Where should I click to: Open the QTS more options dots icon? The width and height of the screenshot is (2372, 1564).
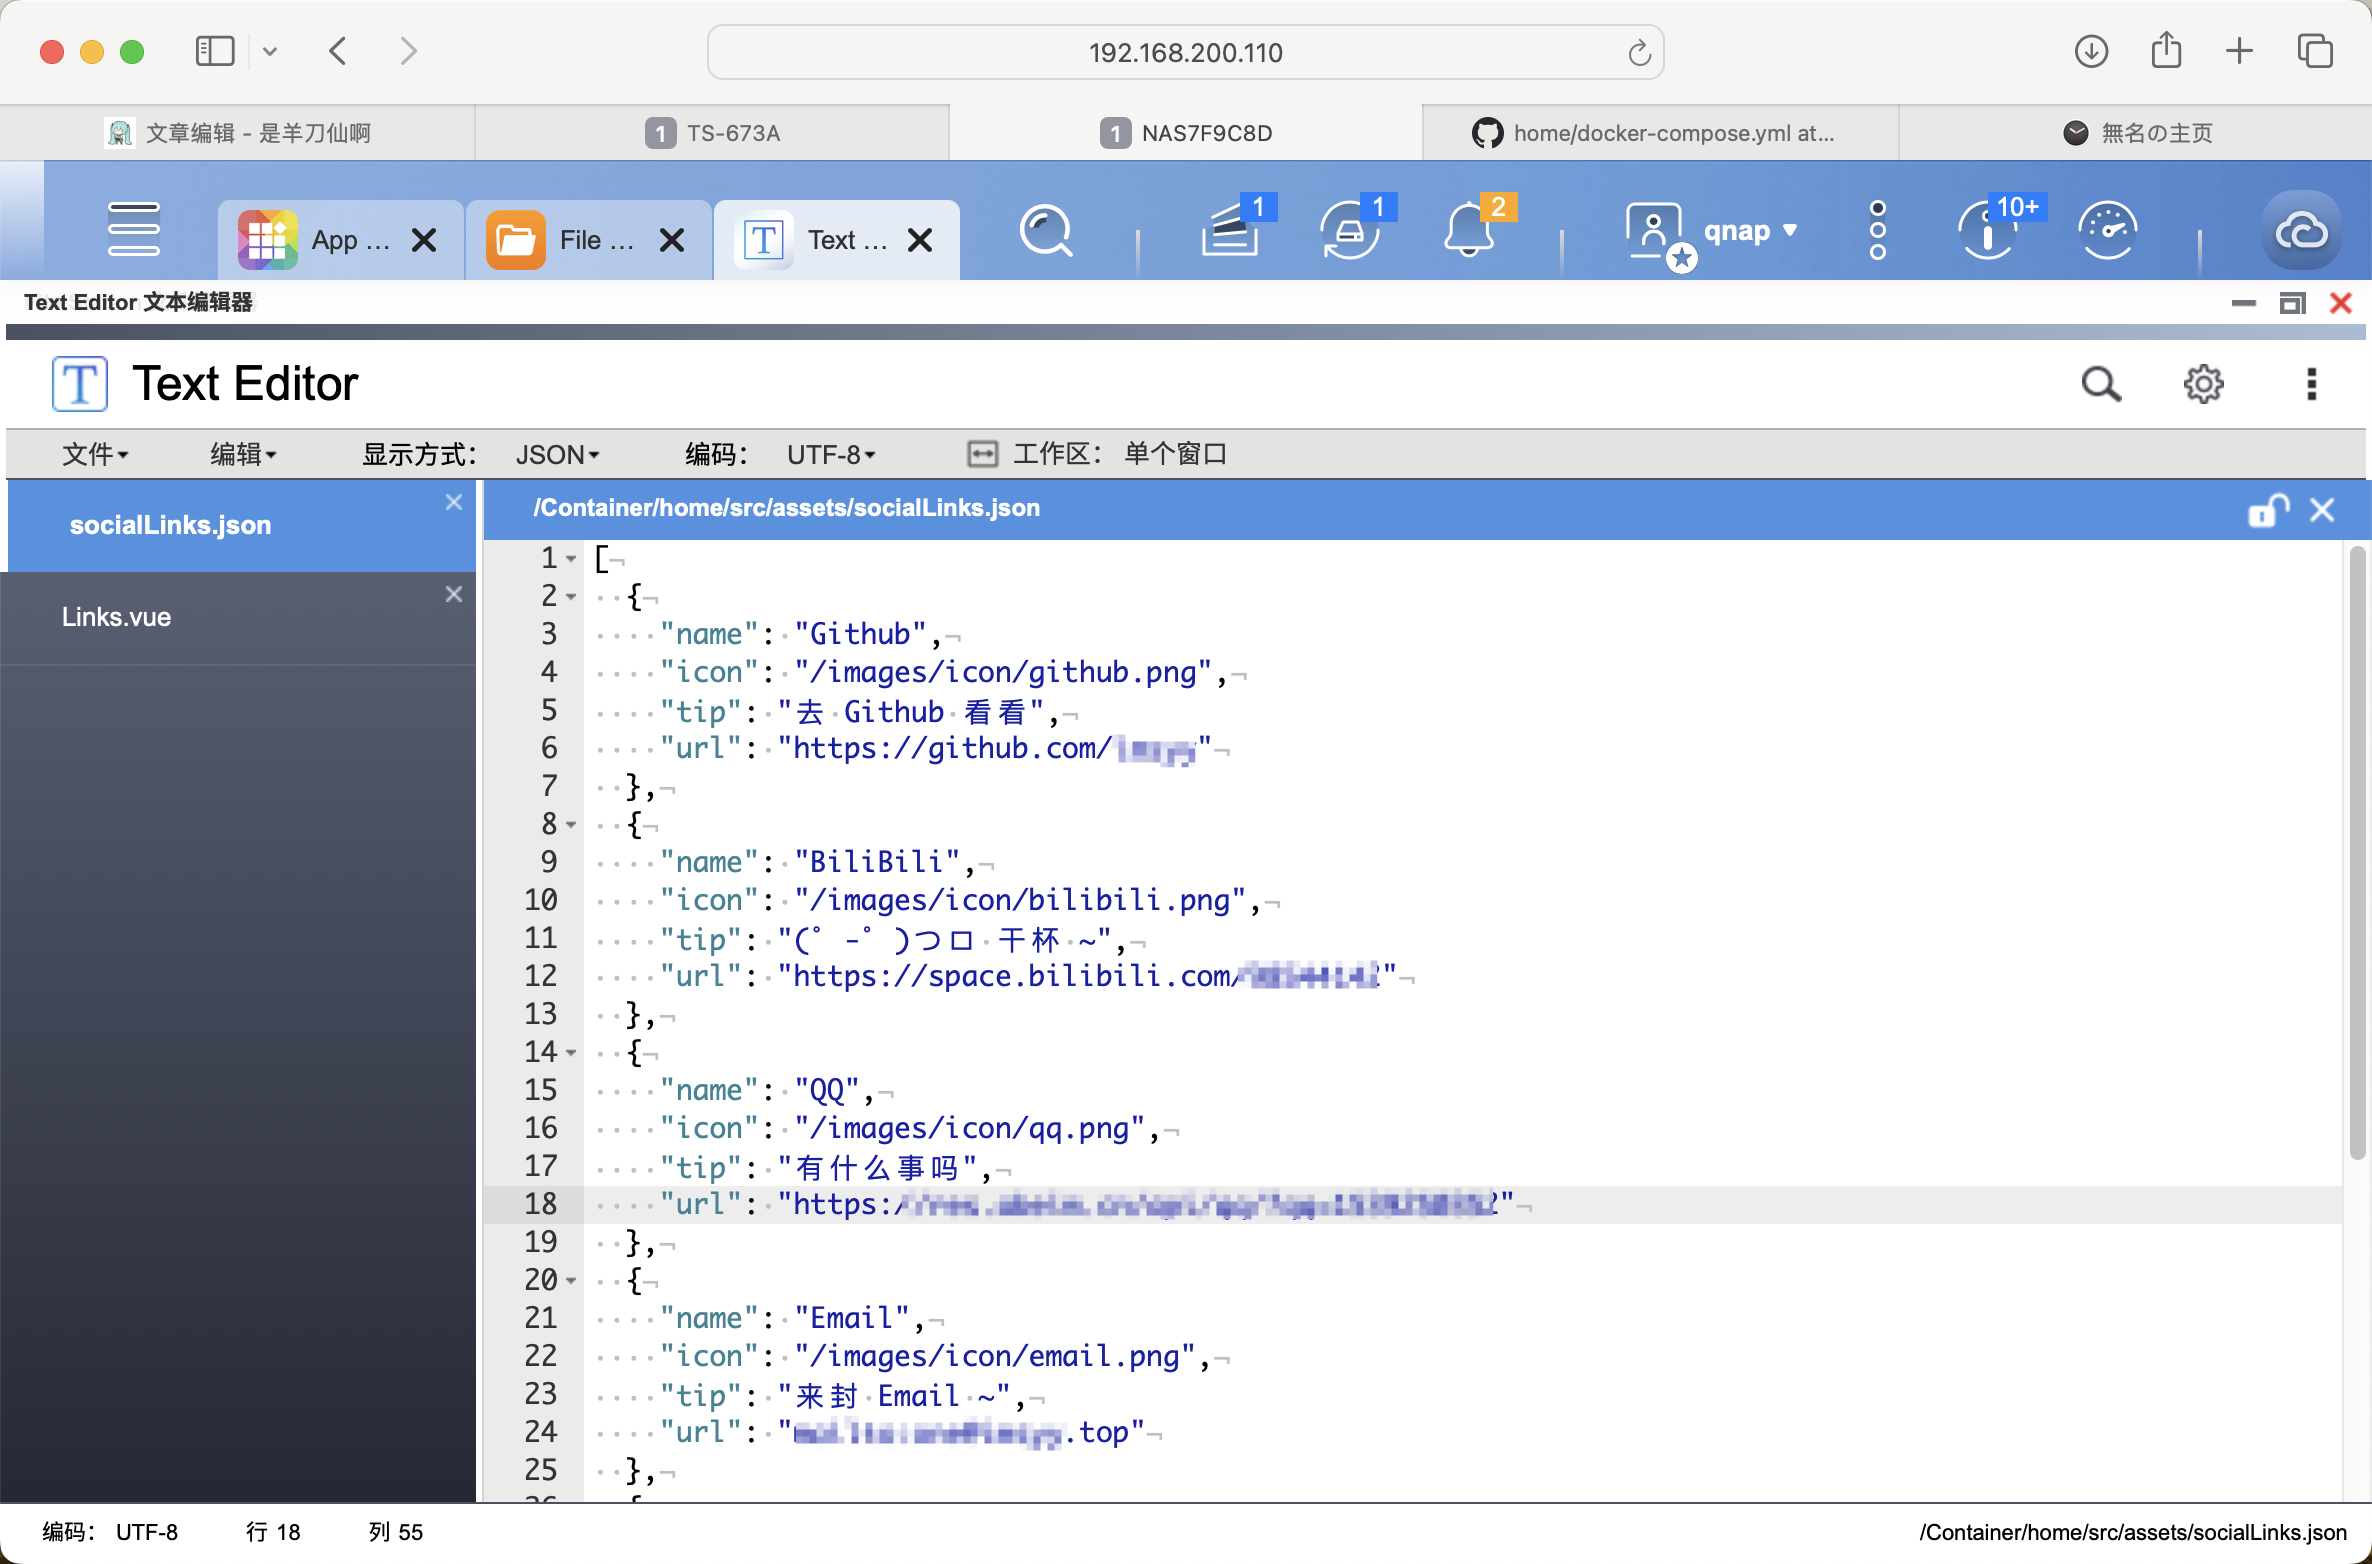coord(1878,230)
